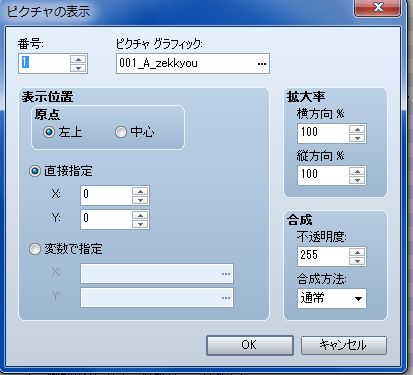Increase the 縦方向 % zoom value
This screenshot has height=375, width=413.
tap(357, 171)
